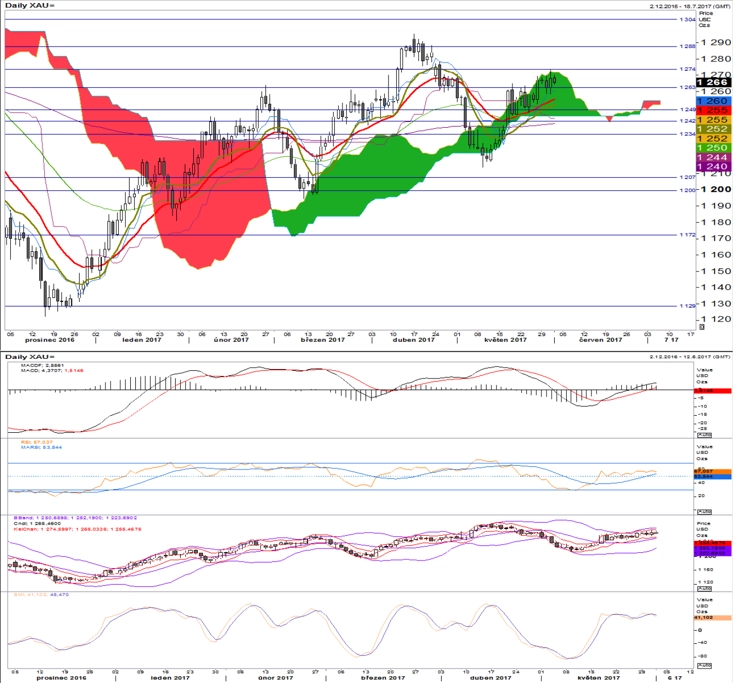
Task: Select the green 1 250 price tag
Action: tap(714, 148)
